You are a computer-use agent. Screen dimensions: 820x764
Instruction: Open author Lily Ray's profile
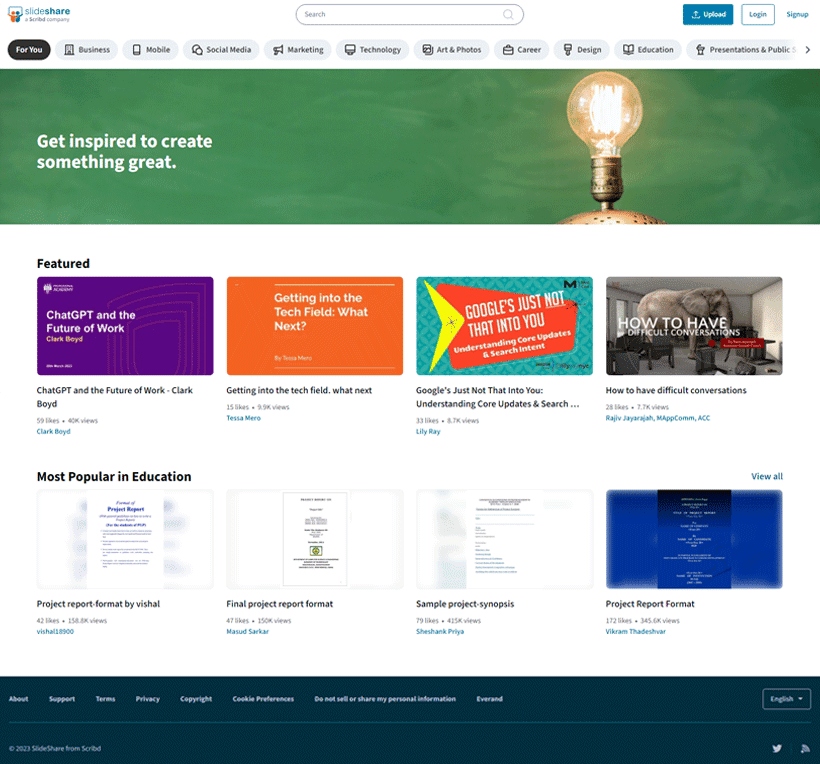[x=428, y=431]
